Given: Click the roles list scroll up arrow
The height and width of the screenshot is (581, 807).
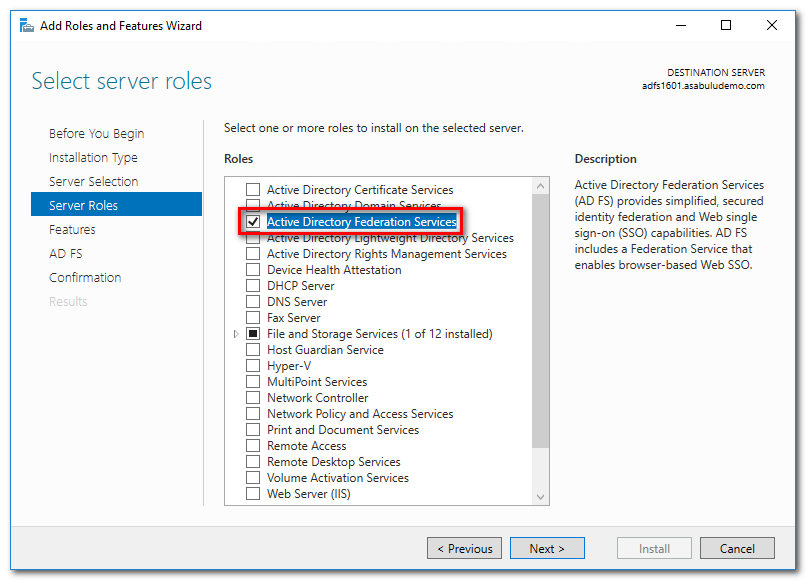Looking at the screenshot, I should click(540, 186).
